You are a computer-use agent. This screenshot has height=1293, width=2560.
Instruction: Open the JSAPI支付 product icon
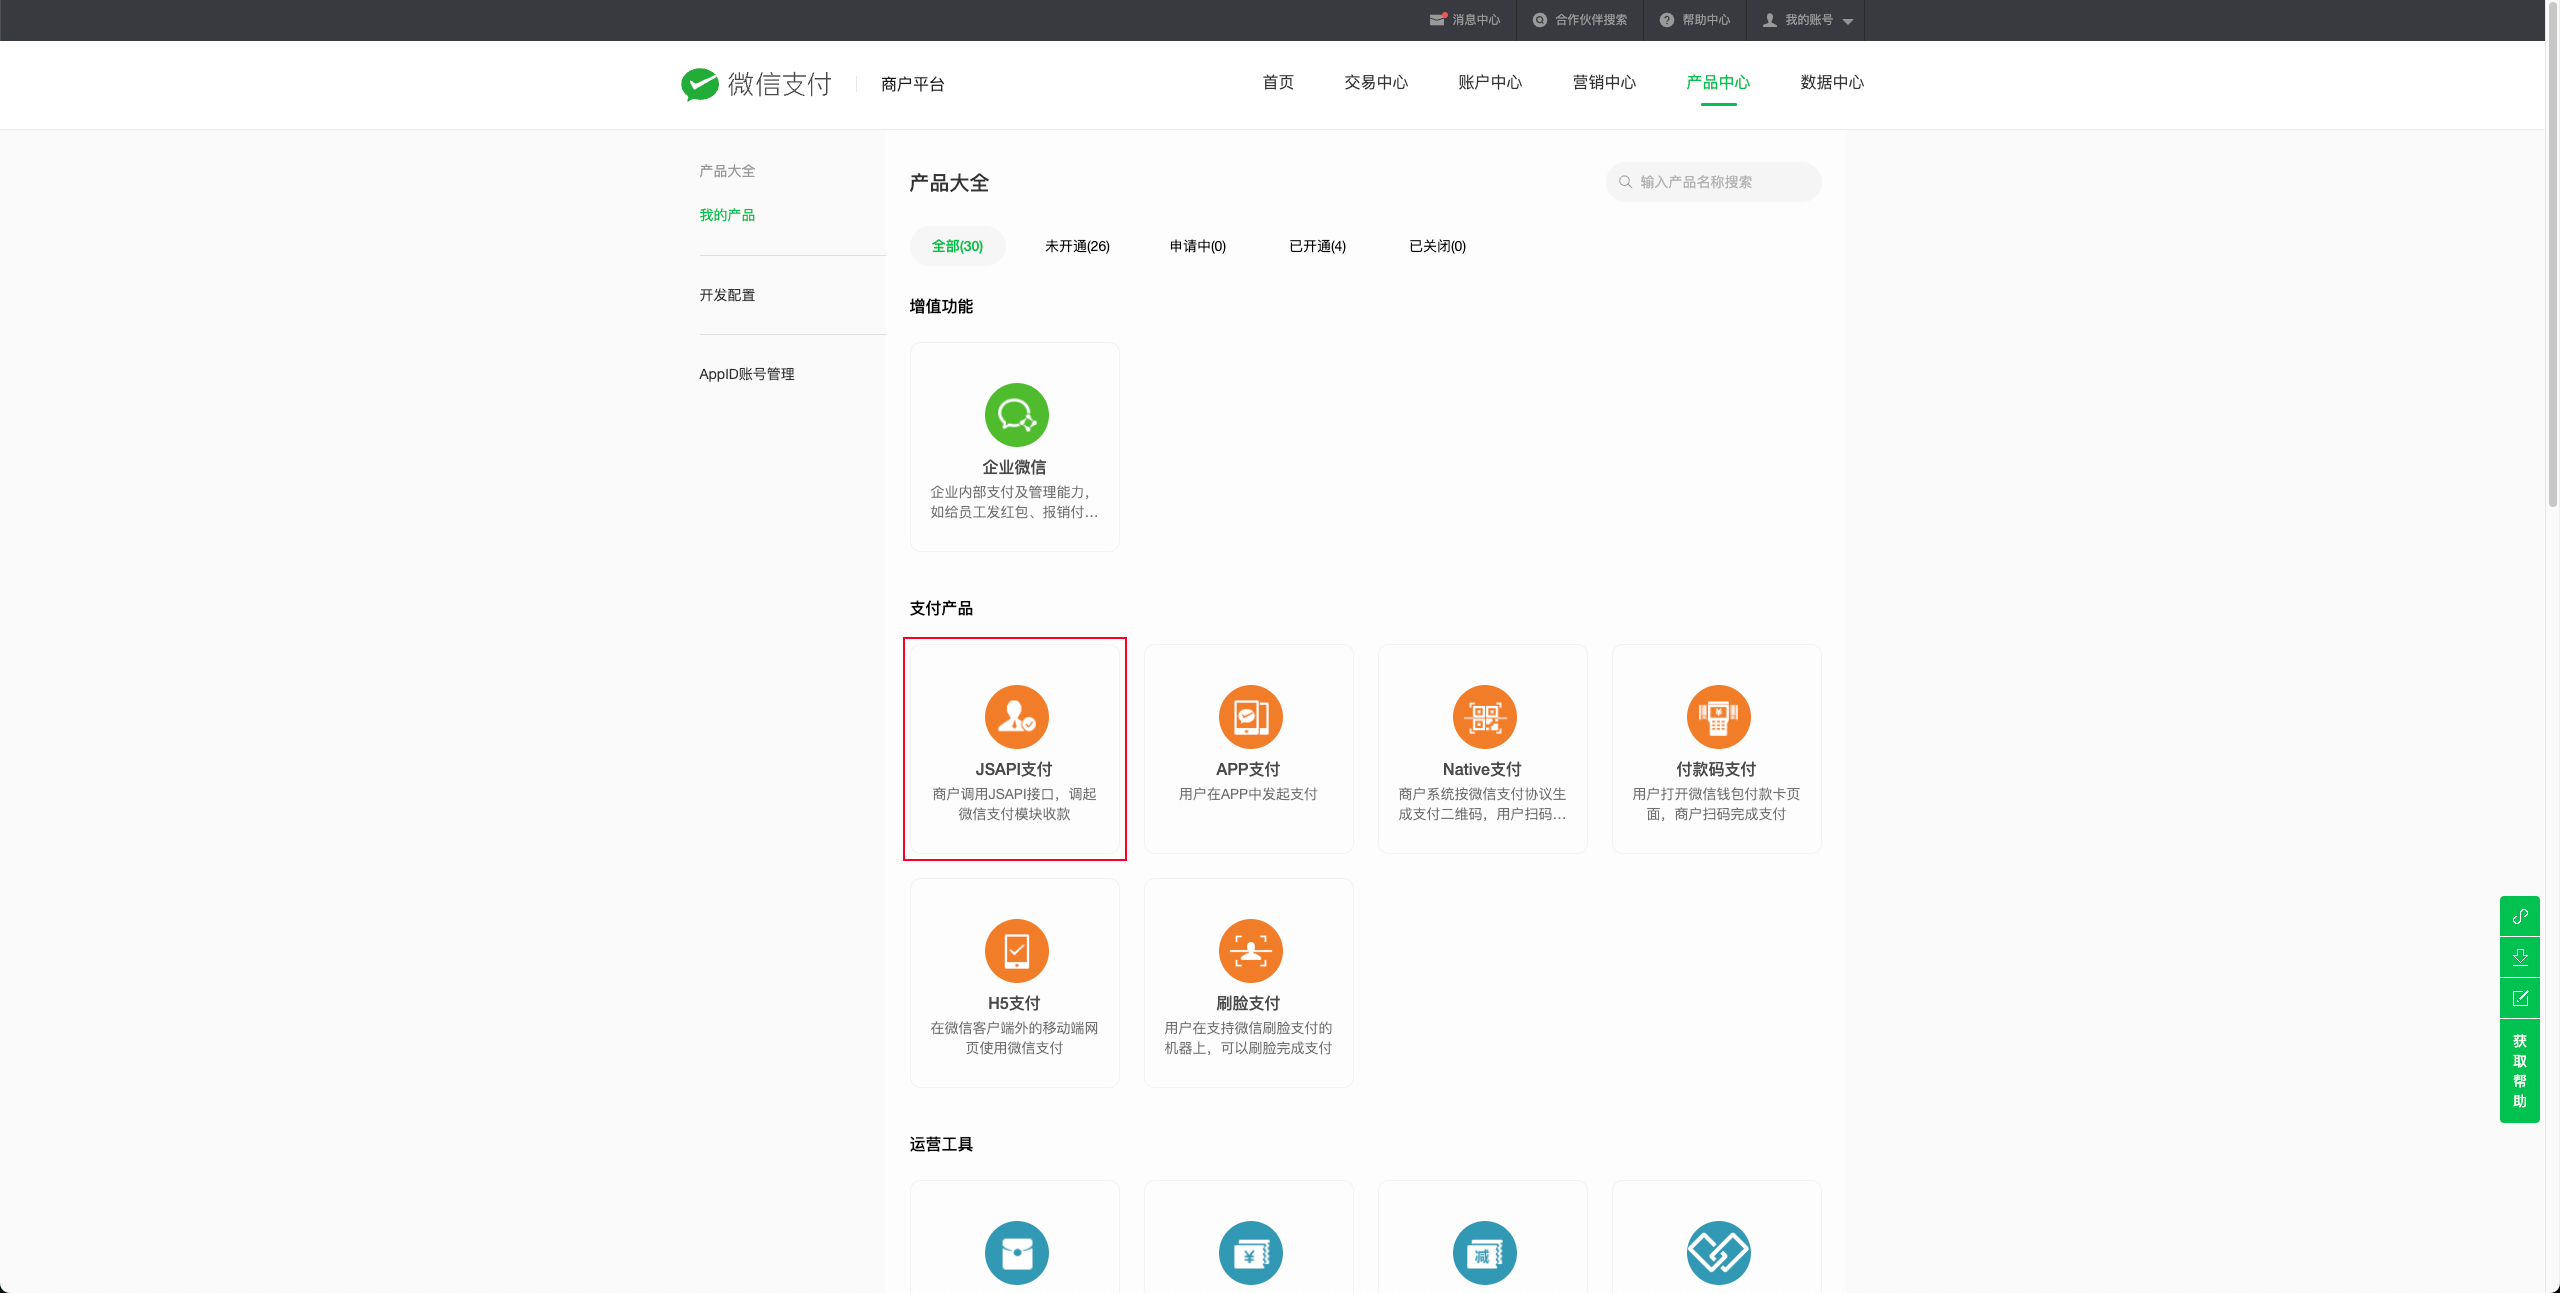coord(1016,717)
